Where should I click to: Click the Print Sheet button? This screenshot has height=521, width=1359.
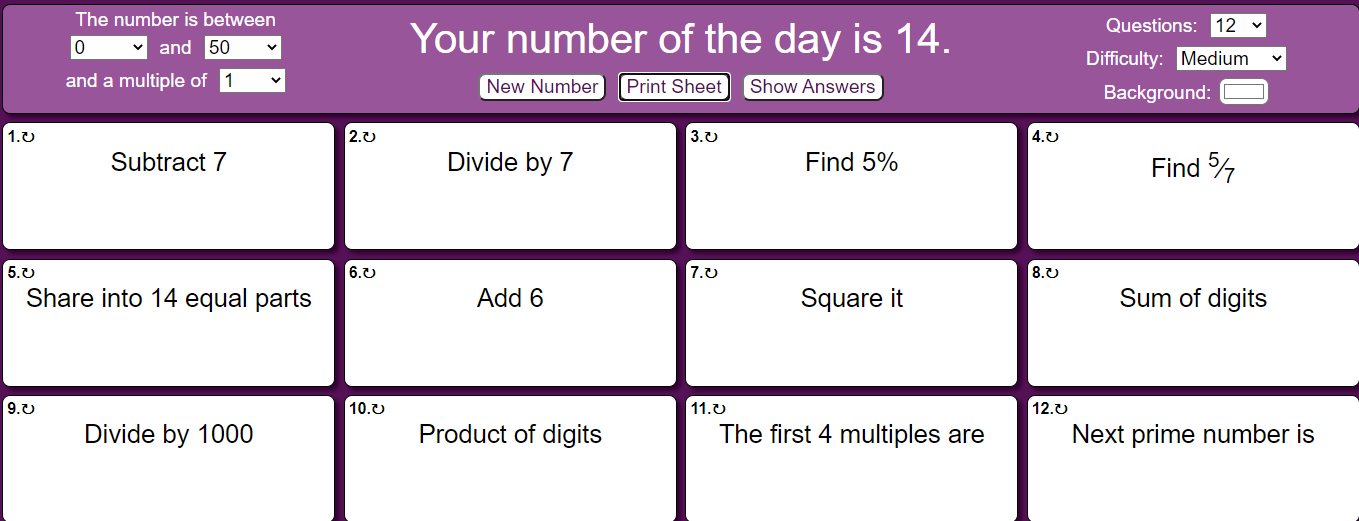point(674,87)
